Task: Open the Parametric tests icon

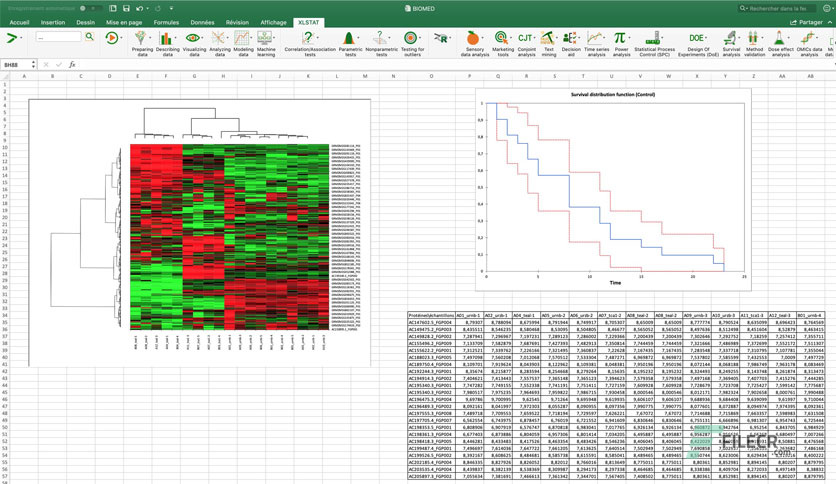Action: pyautogui.click(x=349, y=38)
